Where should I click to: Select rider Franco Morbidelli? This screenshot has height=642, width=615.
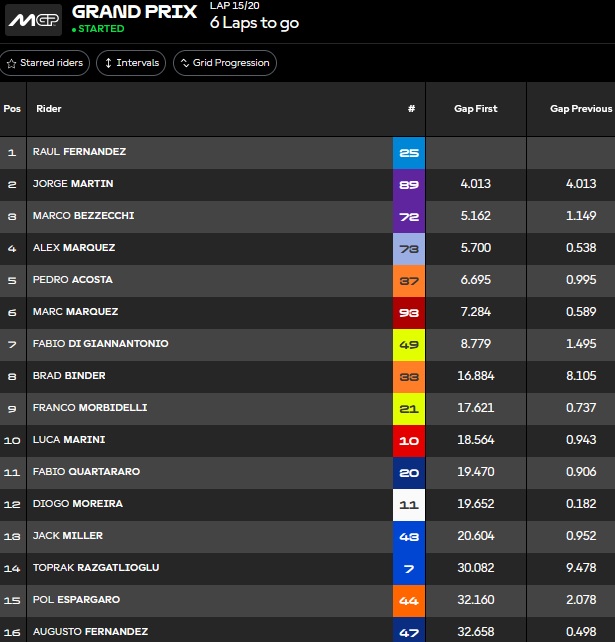(90, 407)
